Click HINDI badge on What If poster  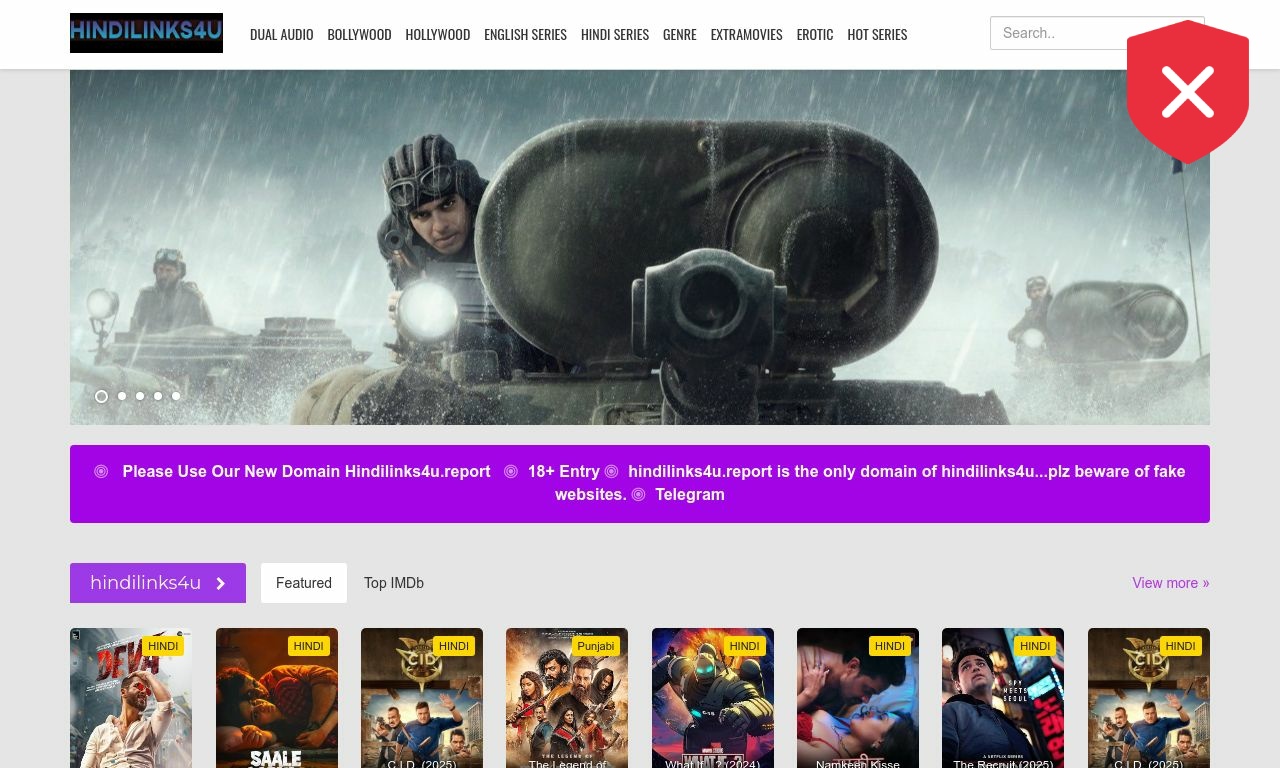click(x=745, y=646)
